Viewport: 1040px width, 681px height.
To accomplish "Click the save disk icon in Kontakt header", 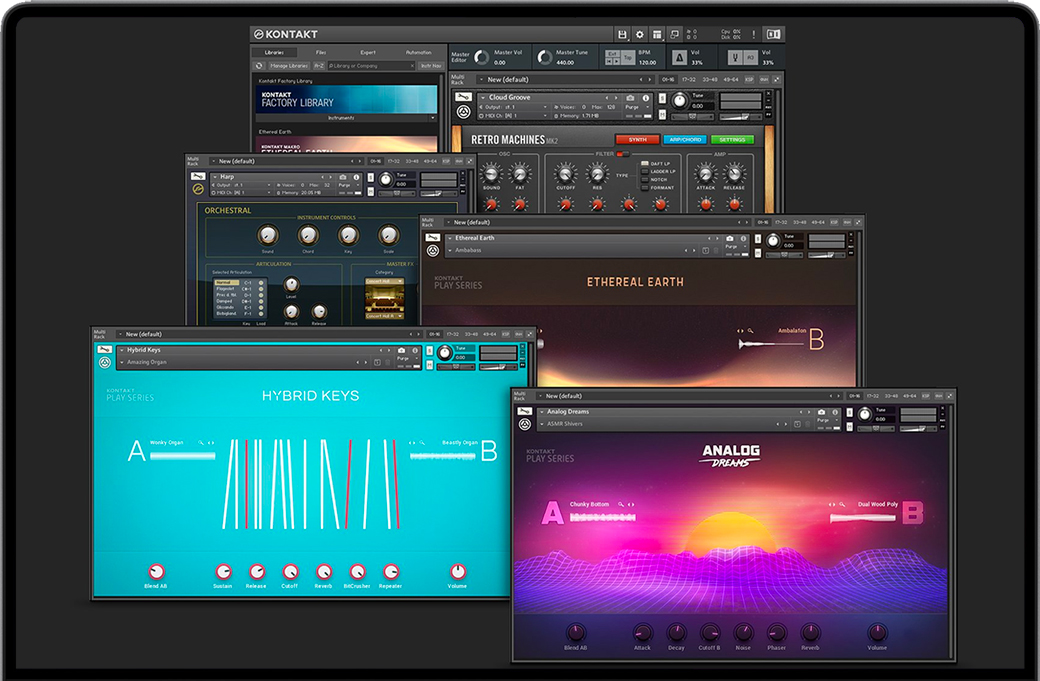I will click(622, 35).
